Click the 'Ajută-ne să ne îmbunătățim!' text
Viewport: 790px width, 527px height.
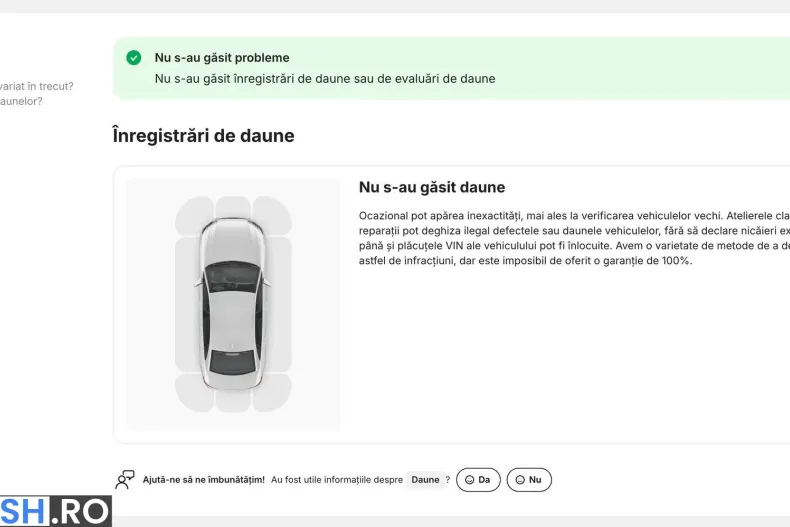tap(204, 480)
